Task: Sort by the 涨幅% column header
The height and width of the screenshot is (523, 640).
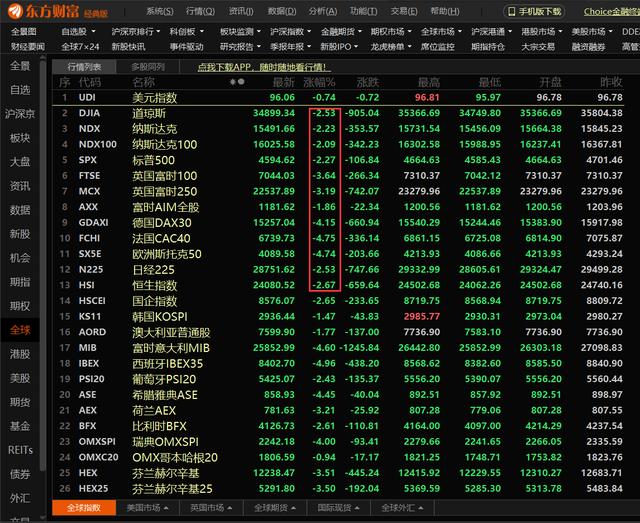Action: (x=319, y=82)
